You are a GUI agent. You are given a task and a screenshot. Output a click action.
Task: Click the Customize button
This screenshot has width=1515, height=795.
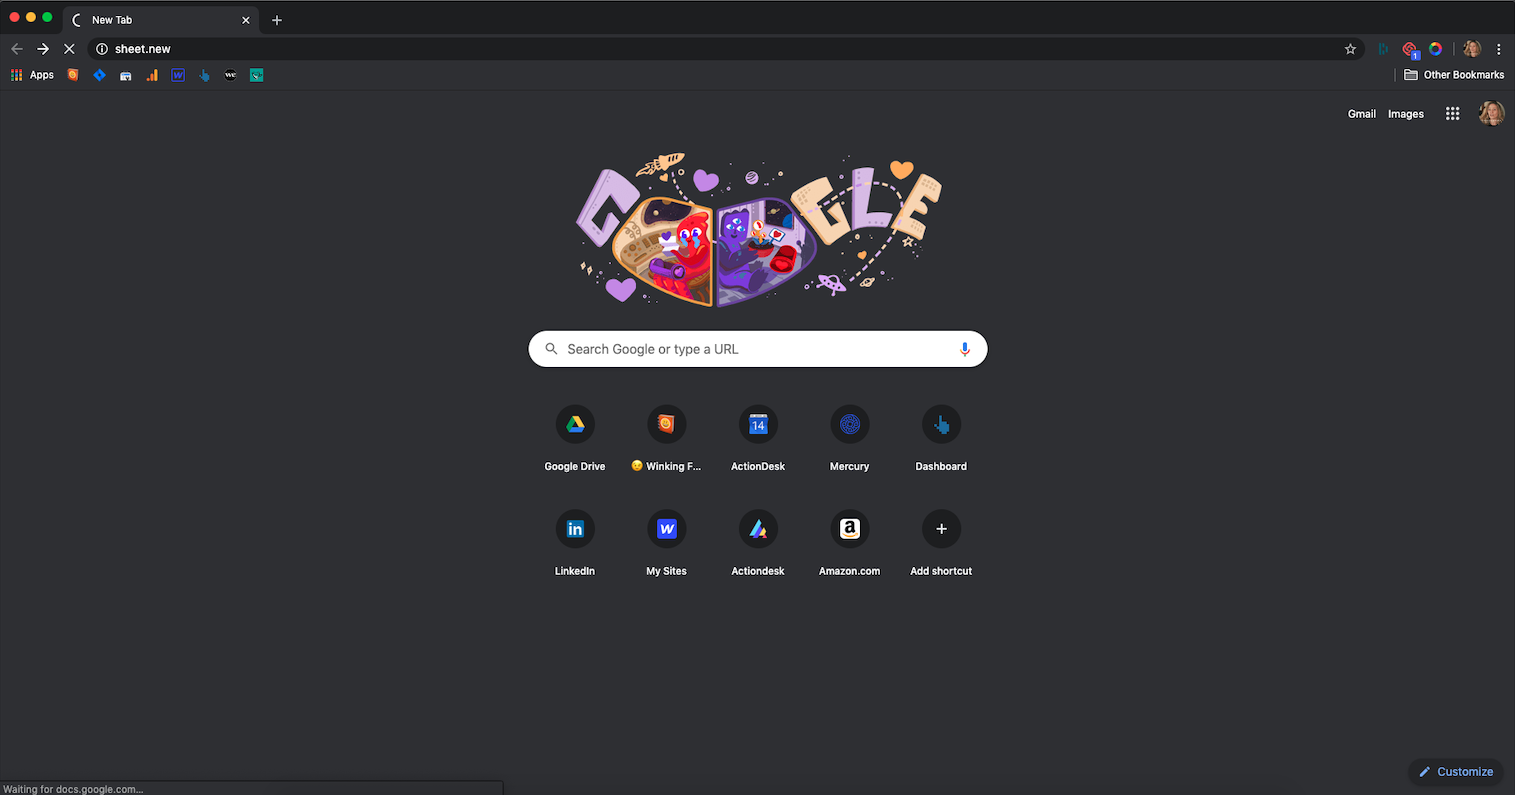coord(1456,772)
